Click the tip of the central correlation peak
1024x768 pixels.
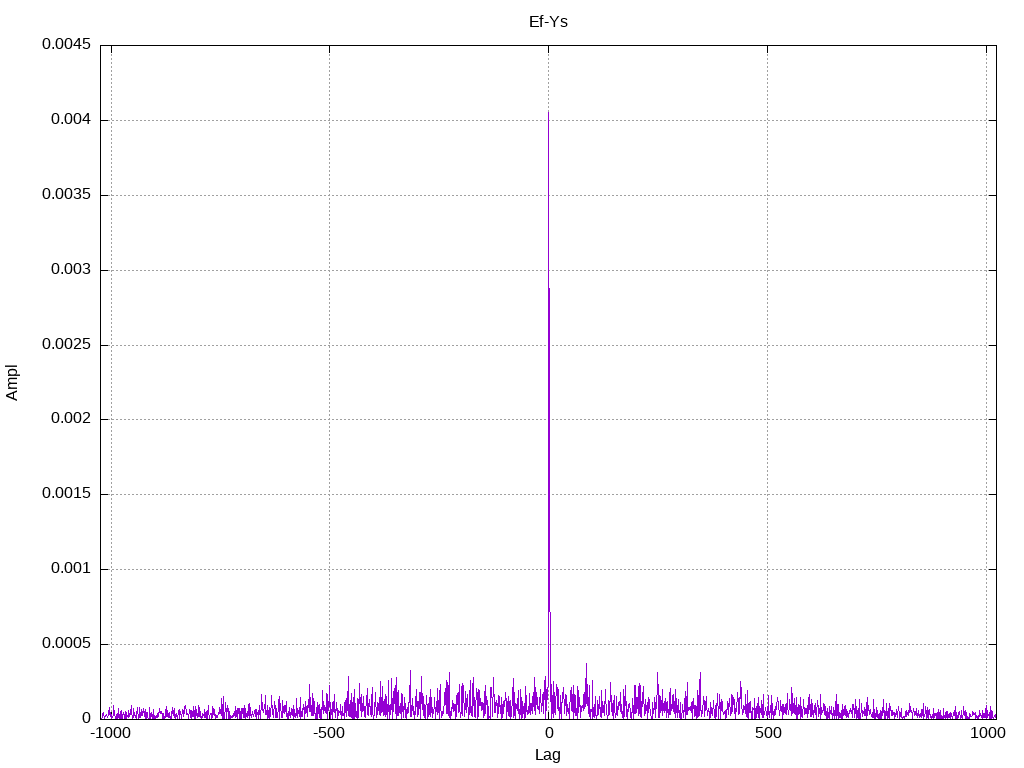tap(548, 112)
